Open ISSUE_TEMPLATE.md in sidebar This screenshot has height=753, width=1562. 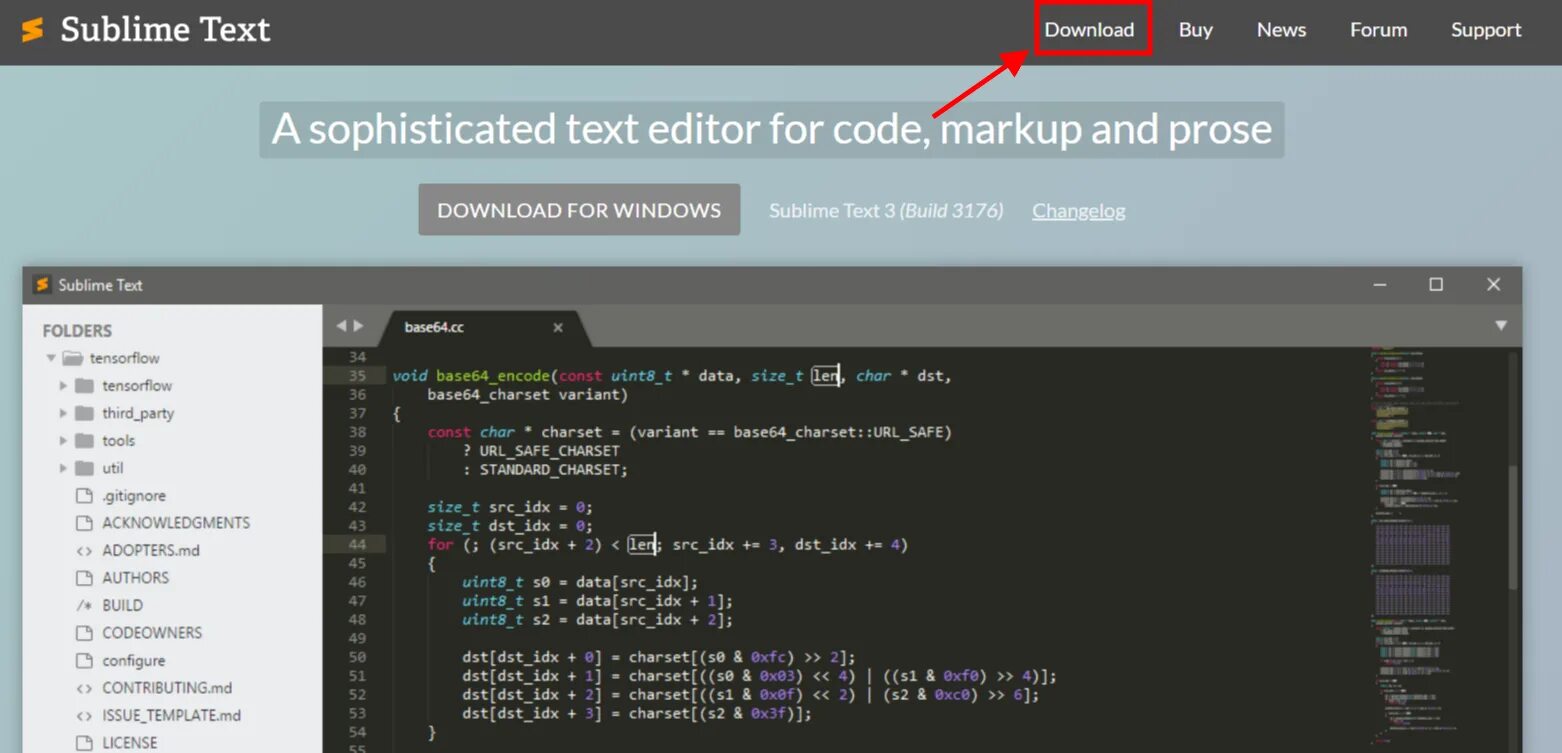(171, 716)
